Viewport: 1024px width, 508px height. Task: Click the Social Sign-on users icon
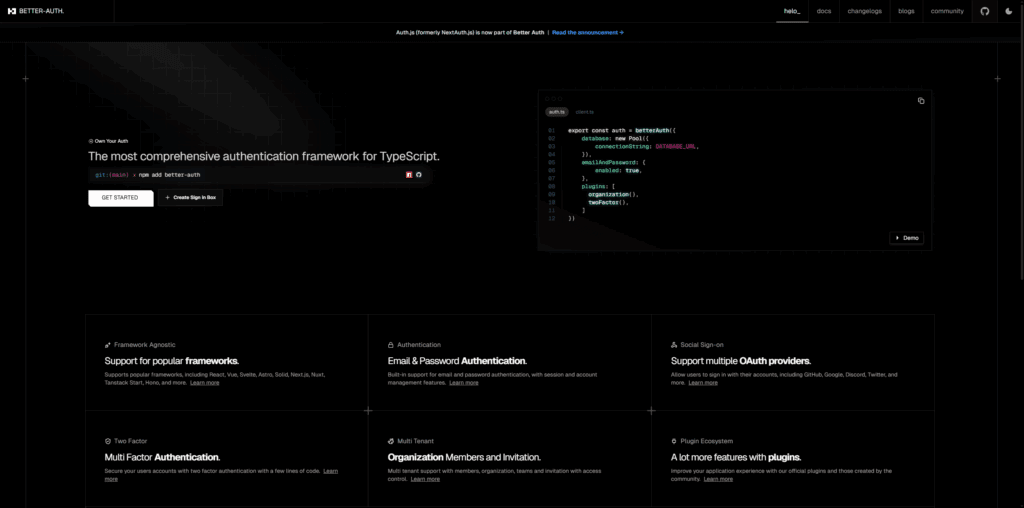point(674,345)
